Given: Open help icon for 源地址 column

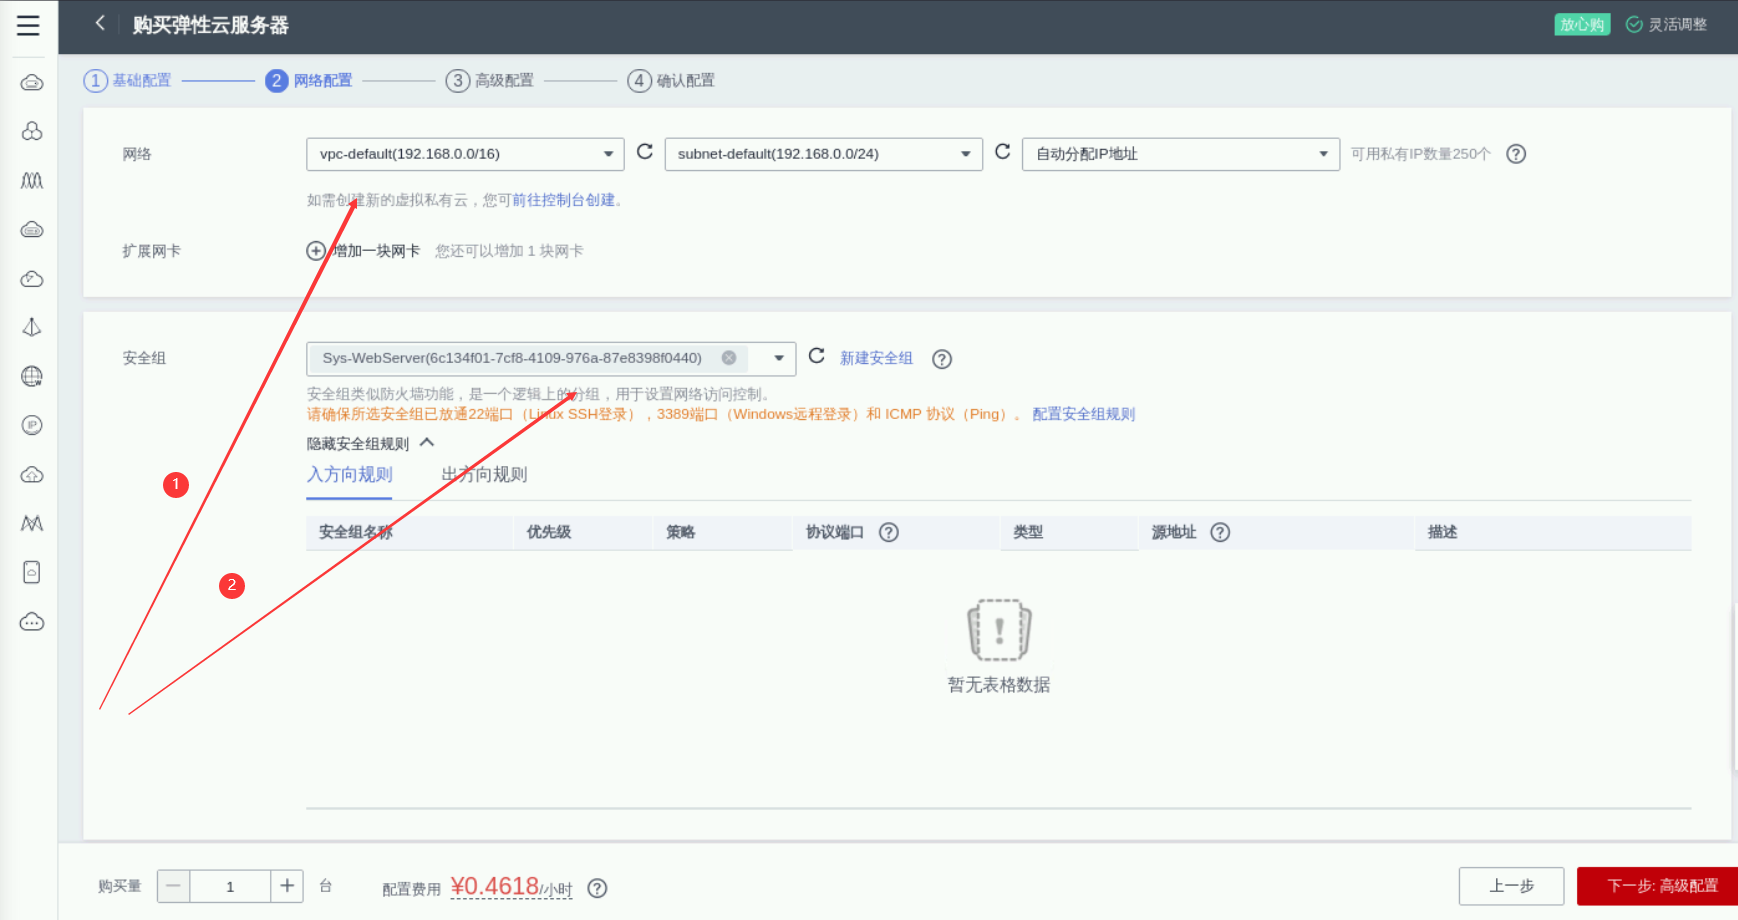Looking at the screenshot, I should click(x=1220, y=532).
